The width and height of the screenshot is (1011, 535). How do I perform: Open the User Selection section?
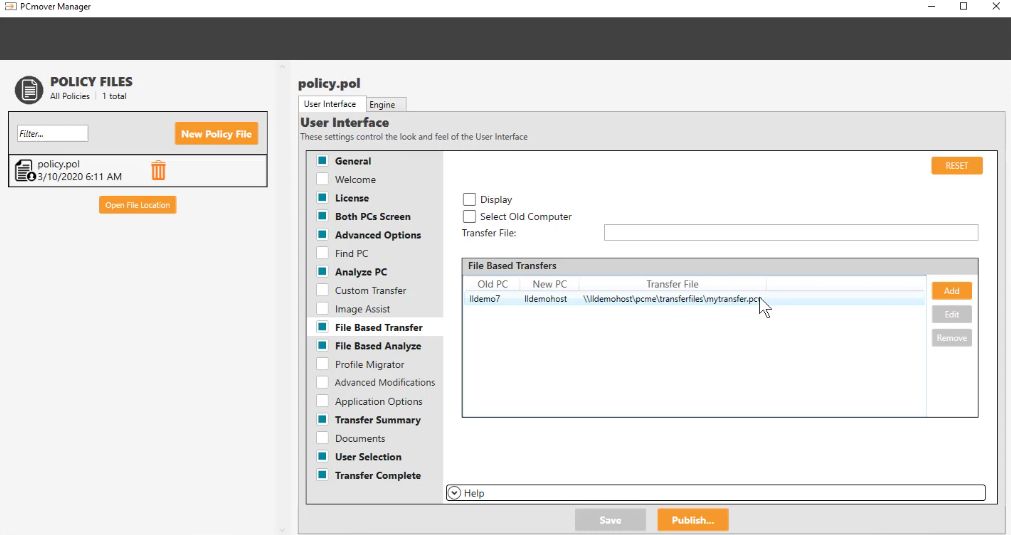(x=368, y=456)
